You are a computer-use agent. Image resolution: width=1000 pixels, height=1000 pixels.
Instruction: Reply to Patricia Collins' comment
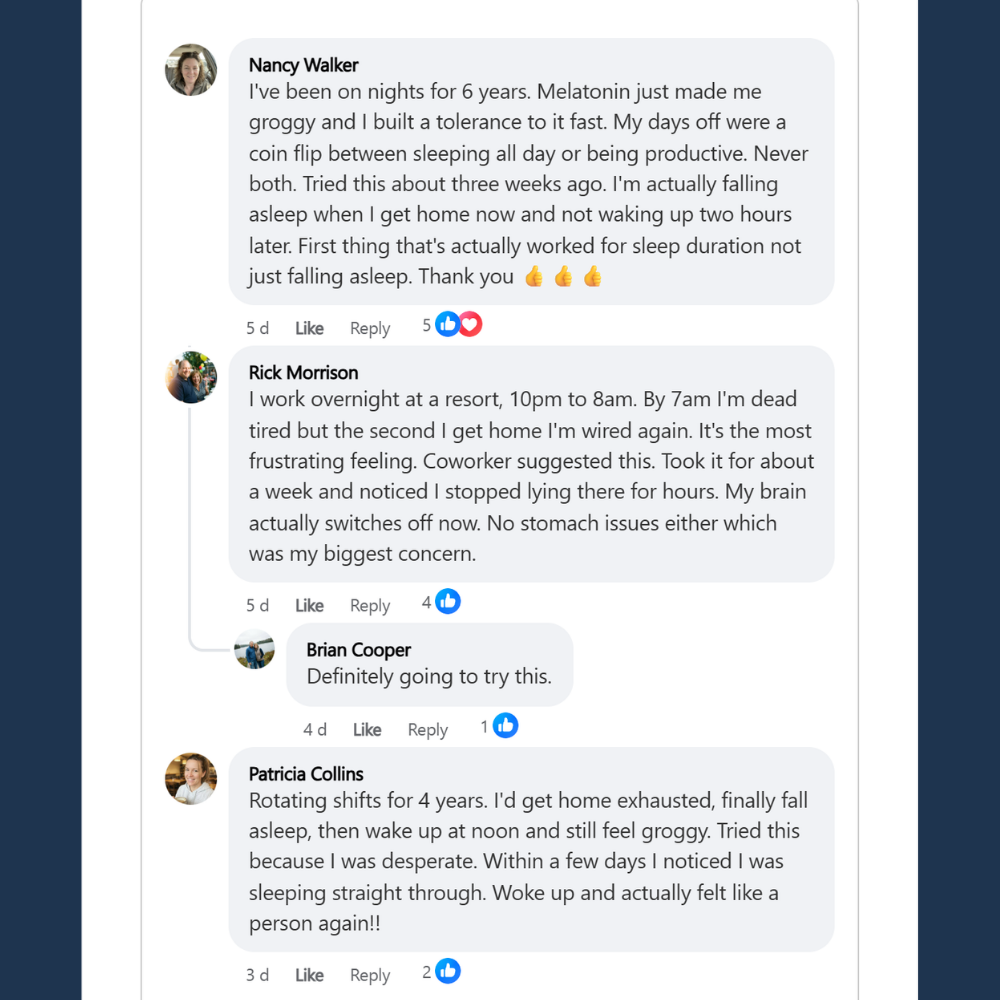[370, 975]
